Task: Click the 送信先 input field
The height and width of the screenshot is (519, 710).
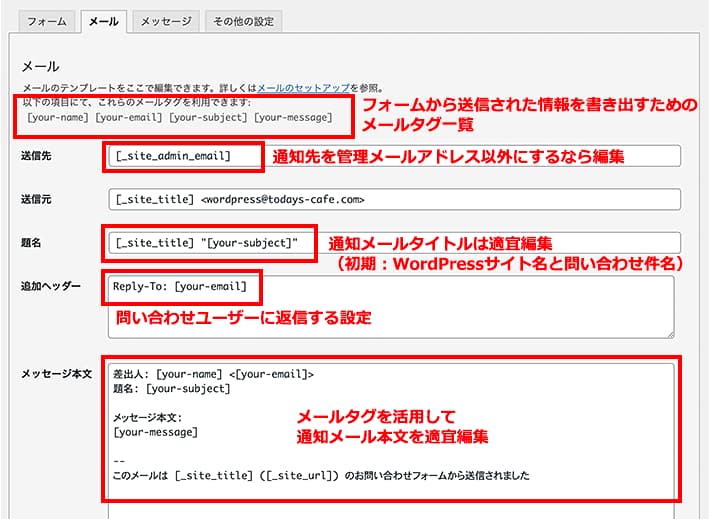Action: (394, 156)
